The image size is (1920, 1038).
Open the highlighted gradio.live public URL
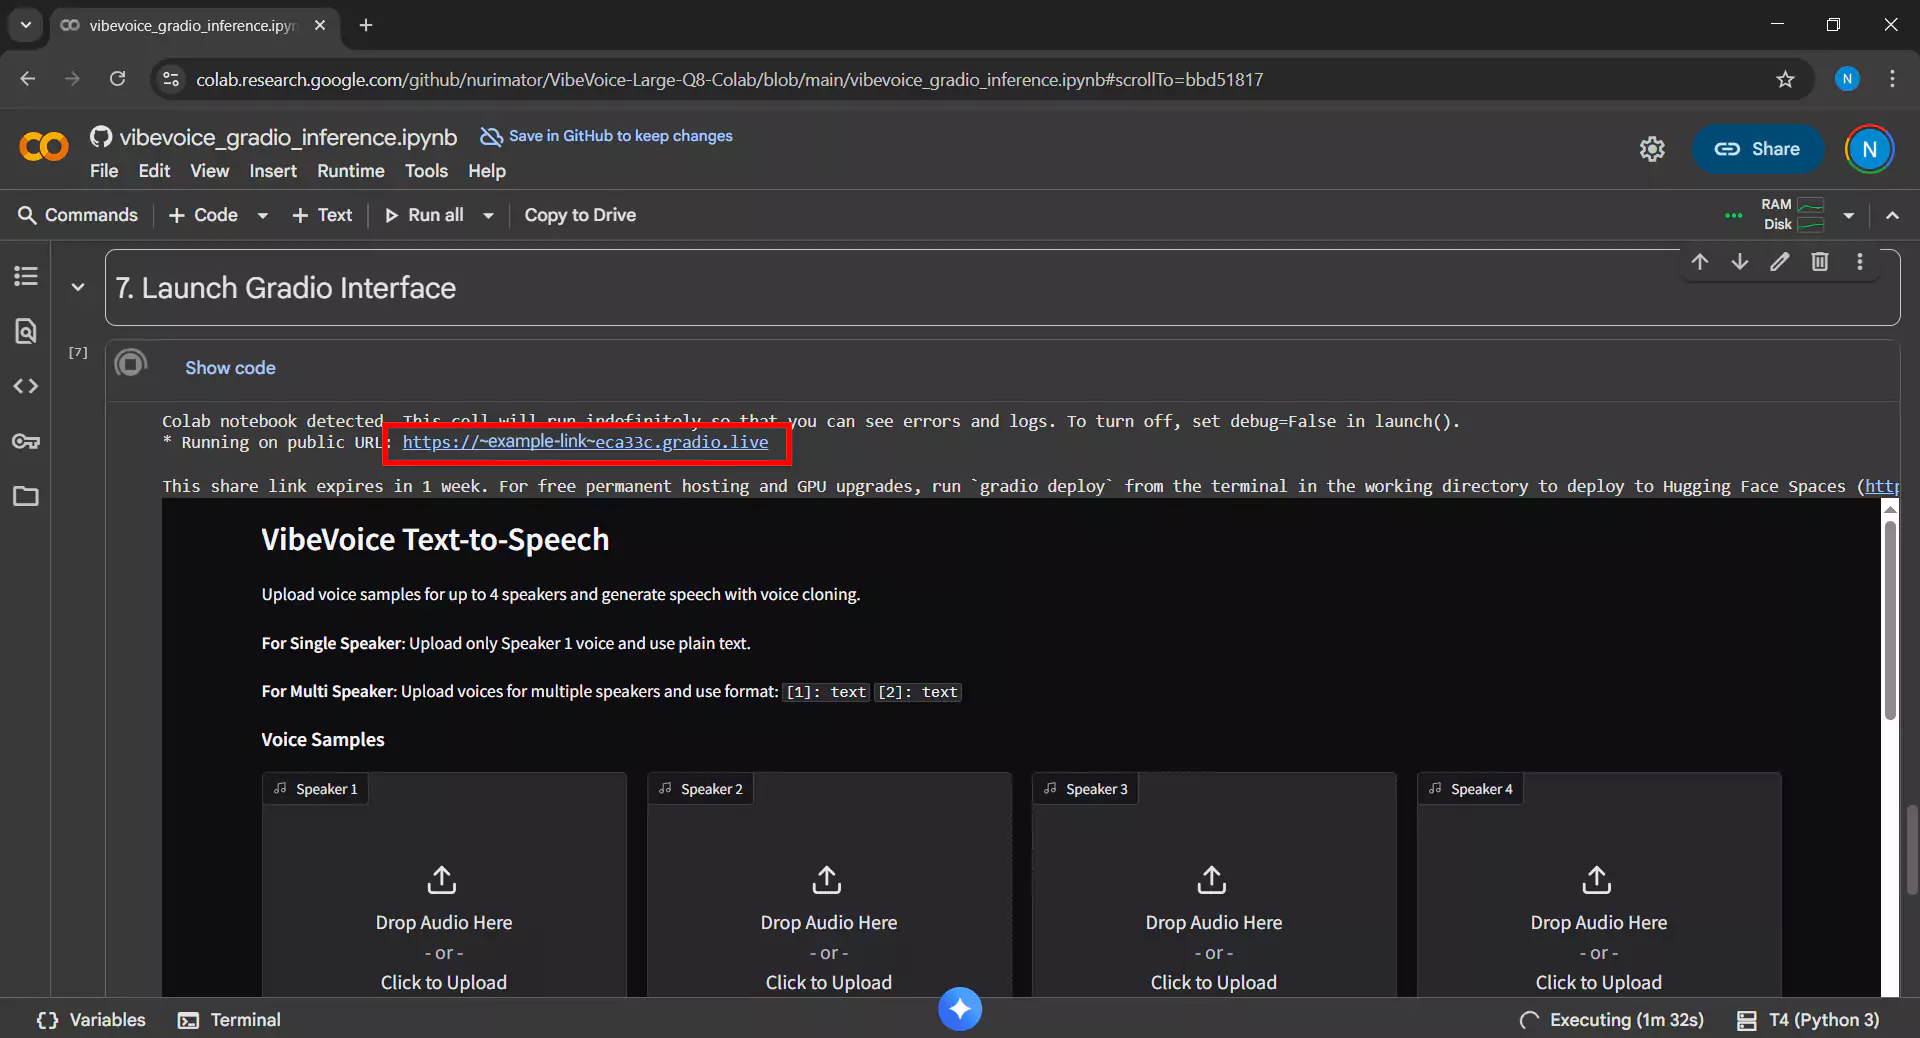pyautogui.click(x=585, y=443)
